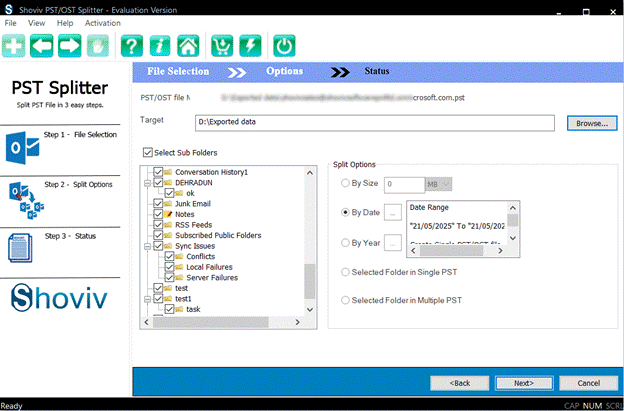
Task: Click the Status wizard step header
Action: point(376,71)
